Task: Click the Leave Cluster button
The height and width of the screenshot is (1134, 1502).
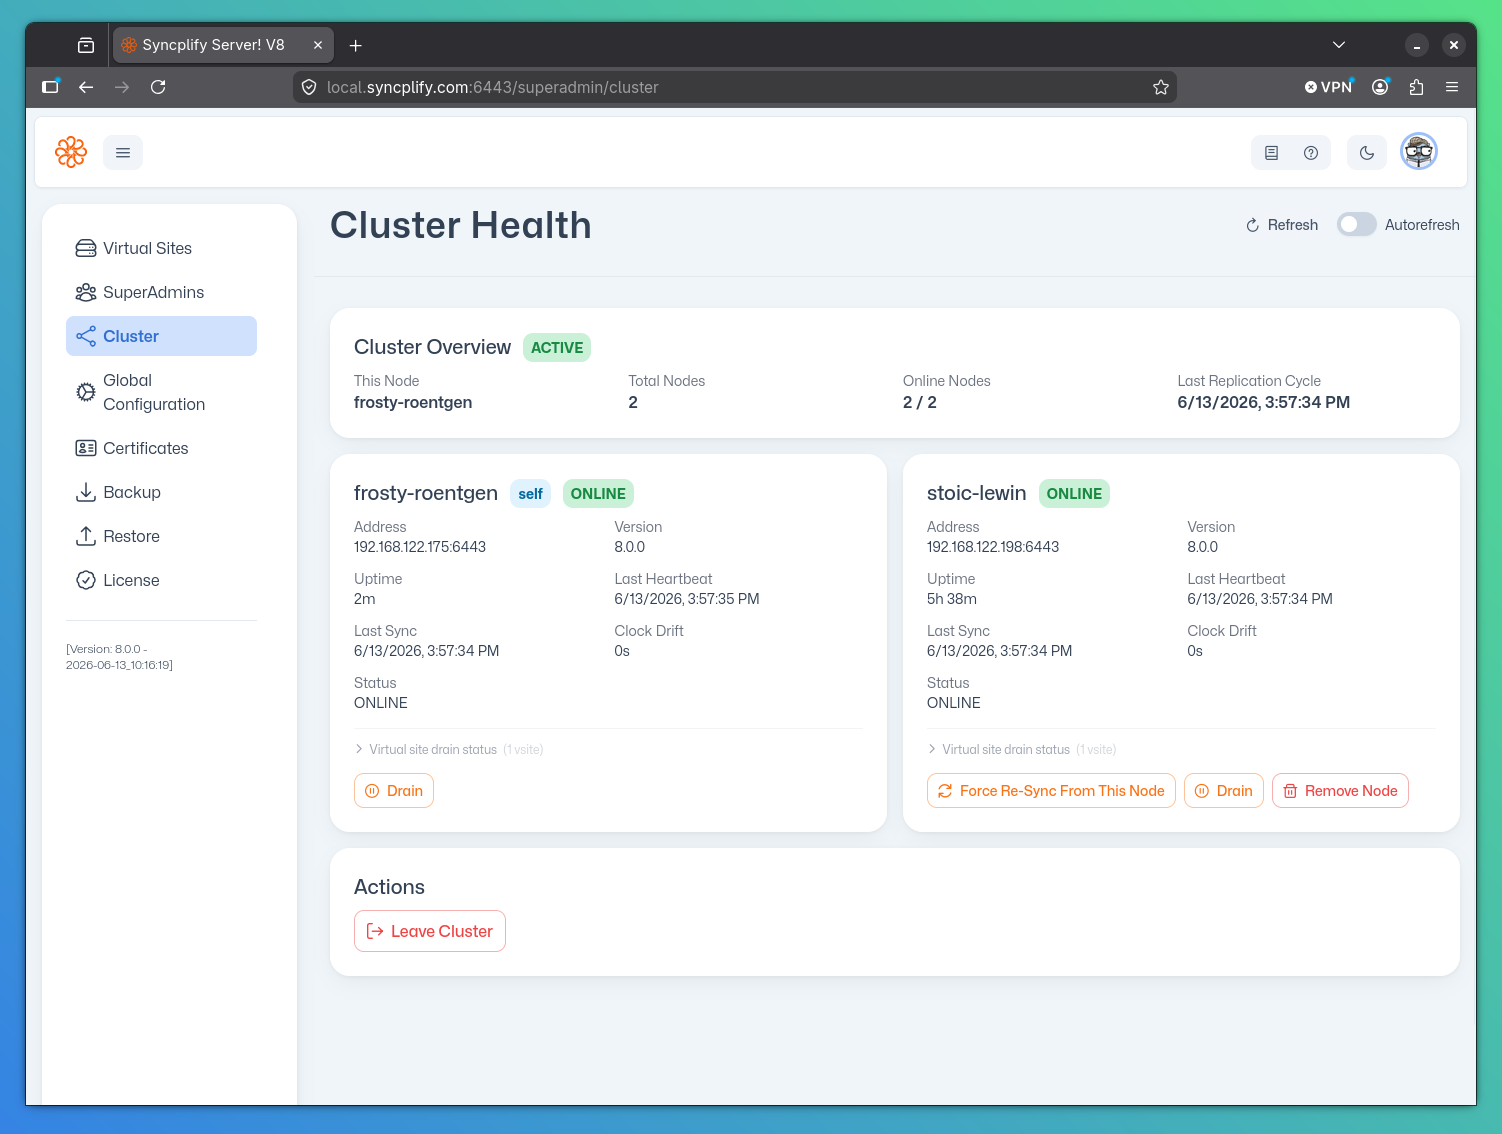Action: tap(430, 931)
